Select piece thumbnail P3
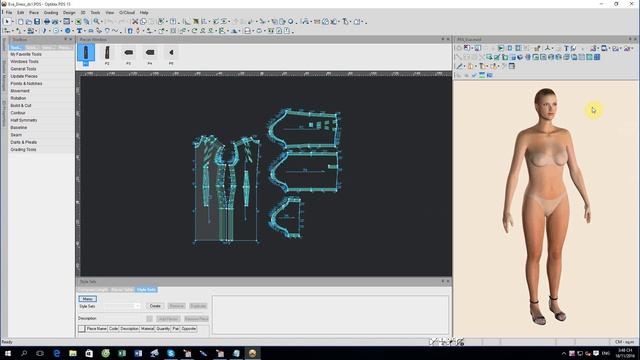 [x=129, y=55]
